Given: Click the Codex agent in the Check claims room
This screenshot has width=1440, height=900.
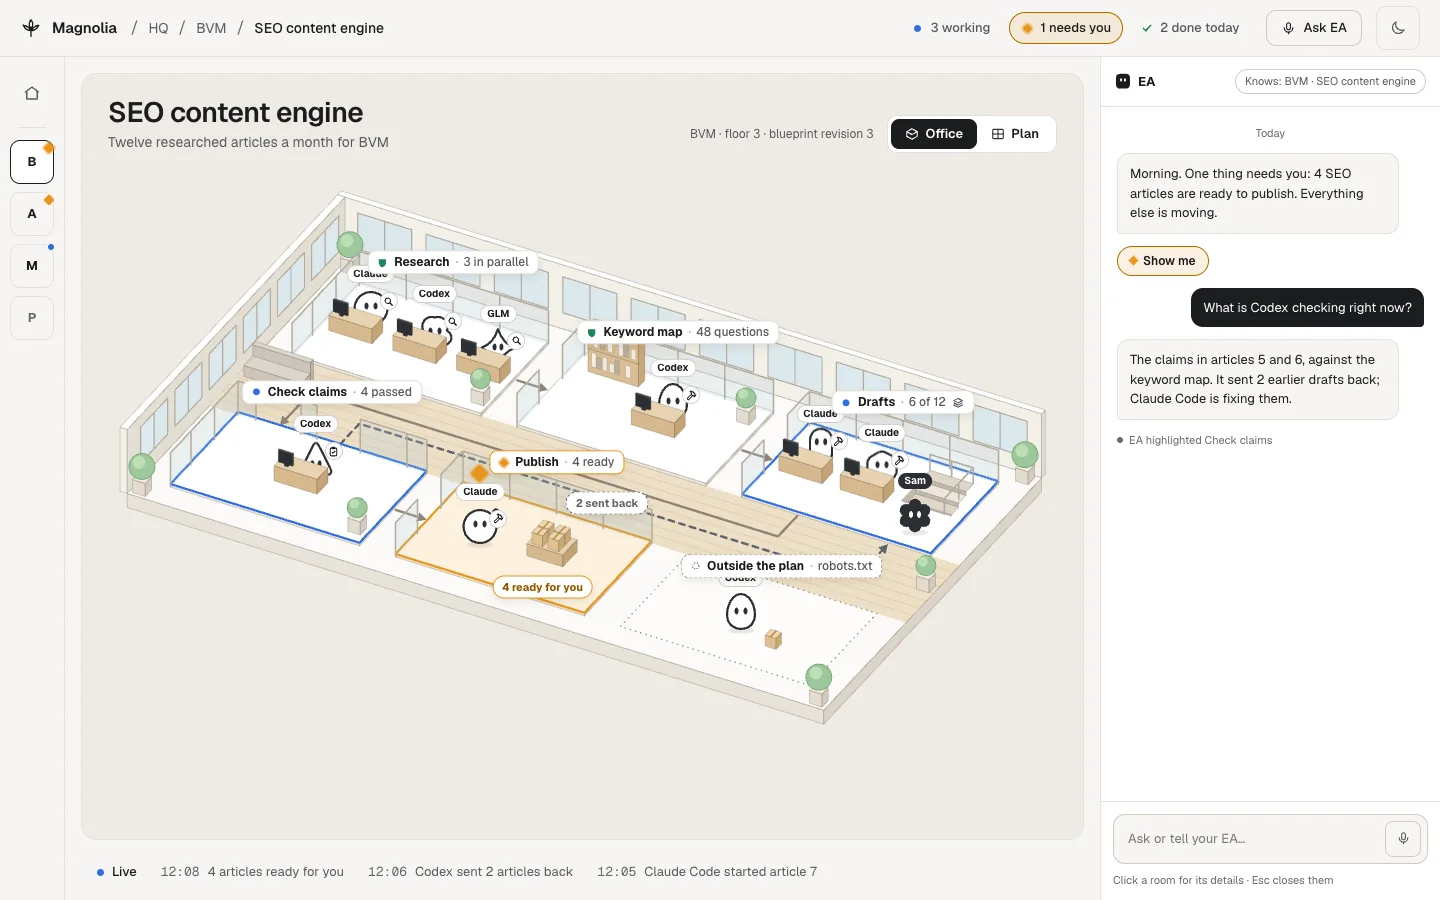Looking at the screenshot, I should click(318, 458).
